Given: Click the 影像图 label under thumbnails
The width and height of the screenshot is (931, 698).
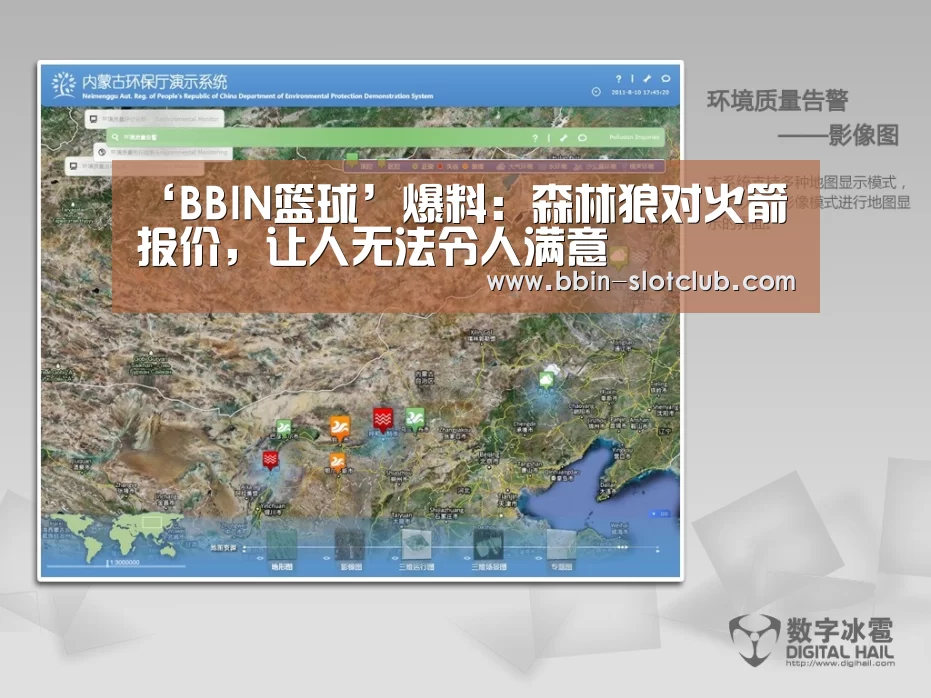Looking at the screenshot, I should (x=351, y=567).
